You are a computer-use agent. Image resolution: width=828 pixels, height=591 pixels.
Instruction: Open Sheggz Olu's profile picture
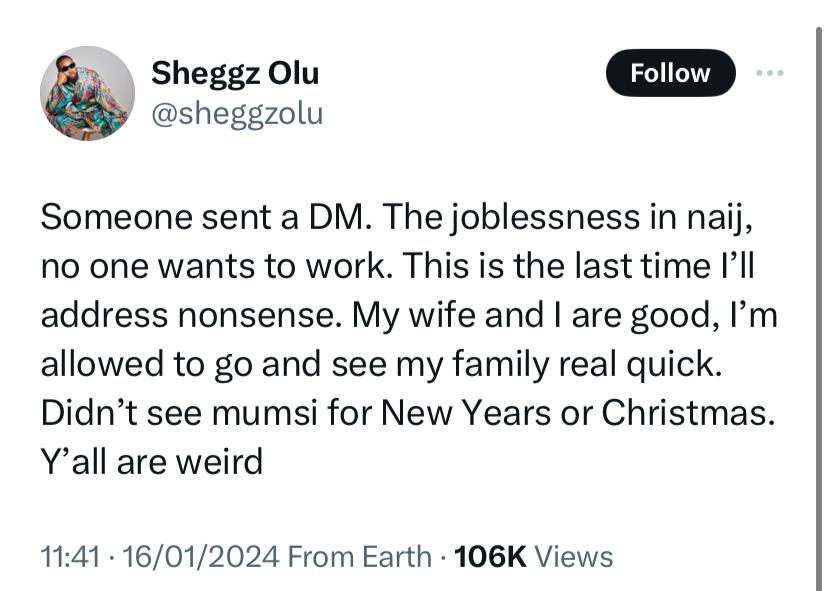point(87,93)
